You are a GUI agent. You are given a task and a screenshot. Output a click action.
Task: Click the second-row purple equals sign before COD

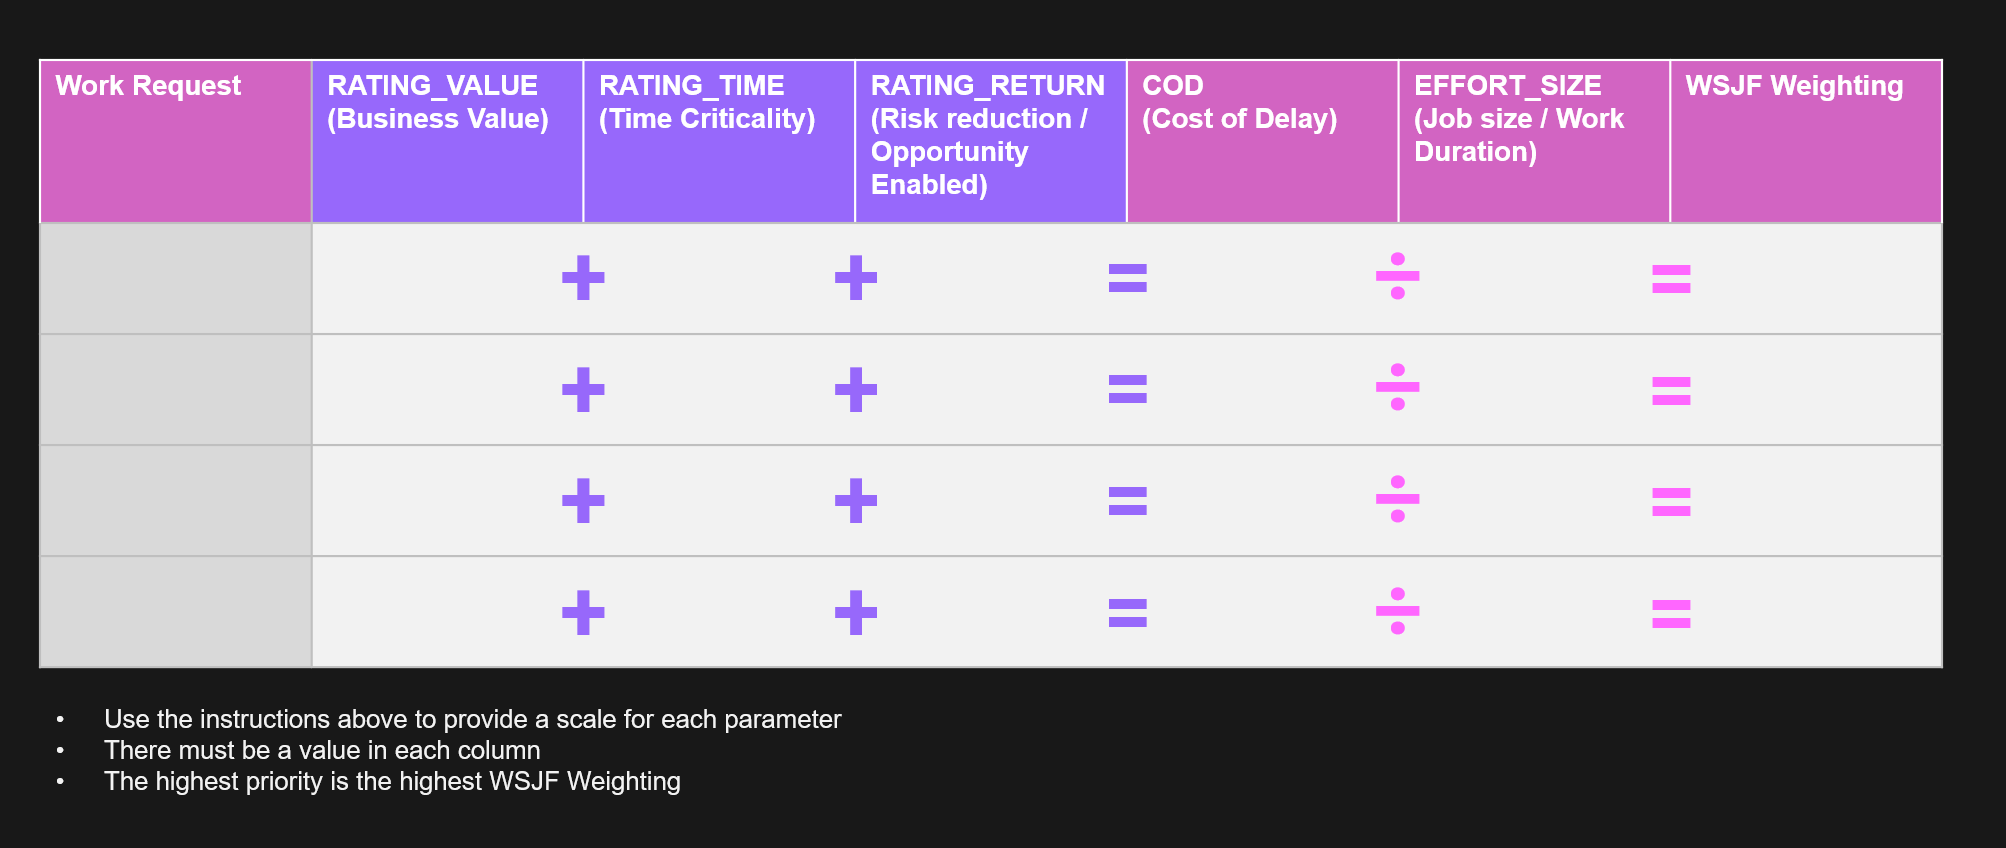pos(1127,389)
